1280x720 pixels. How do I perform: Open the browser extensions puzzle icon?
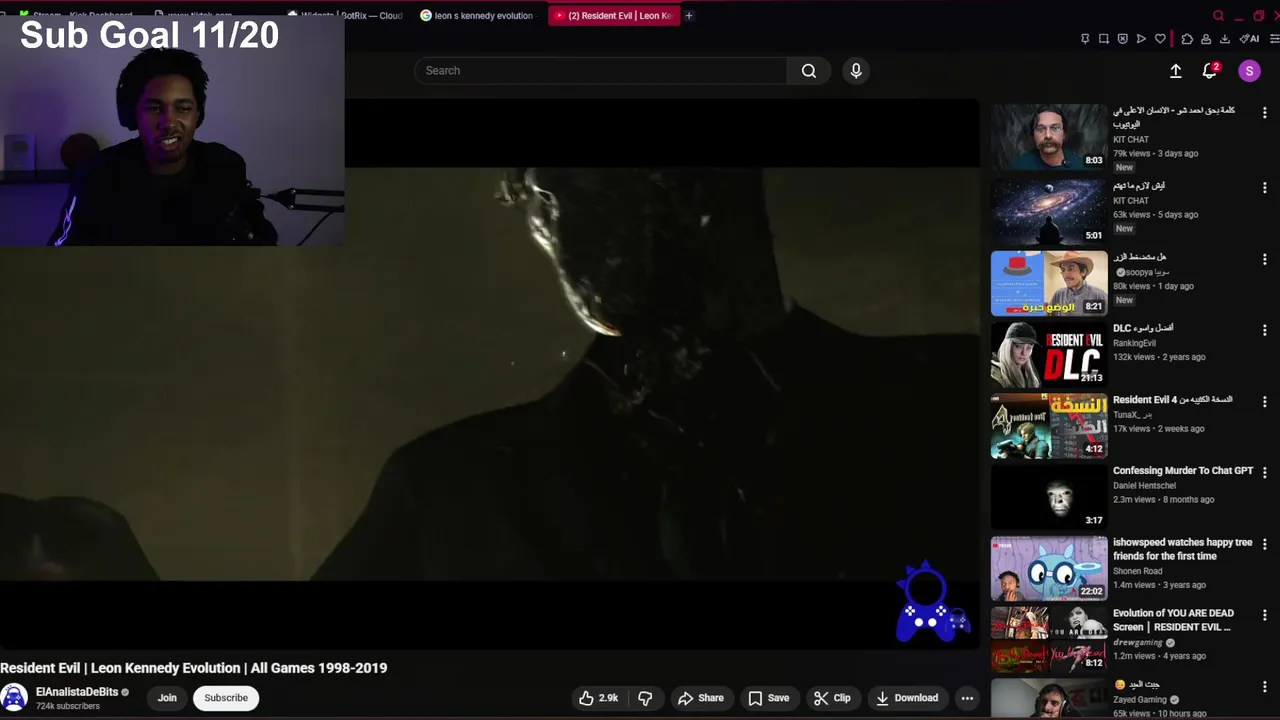[1187, 39]
